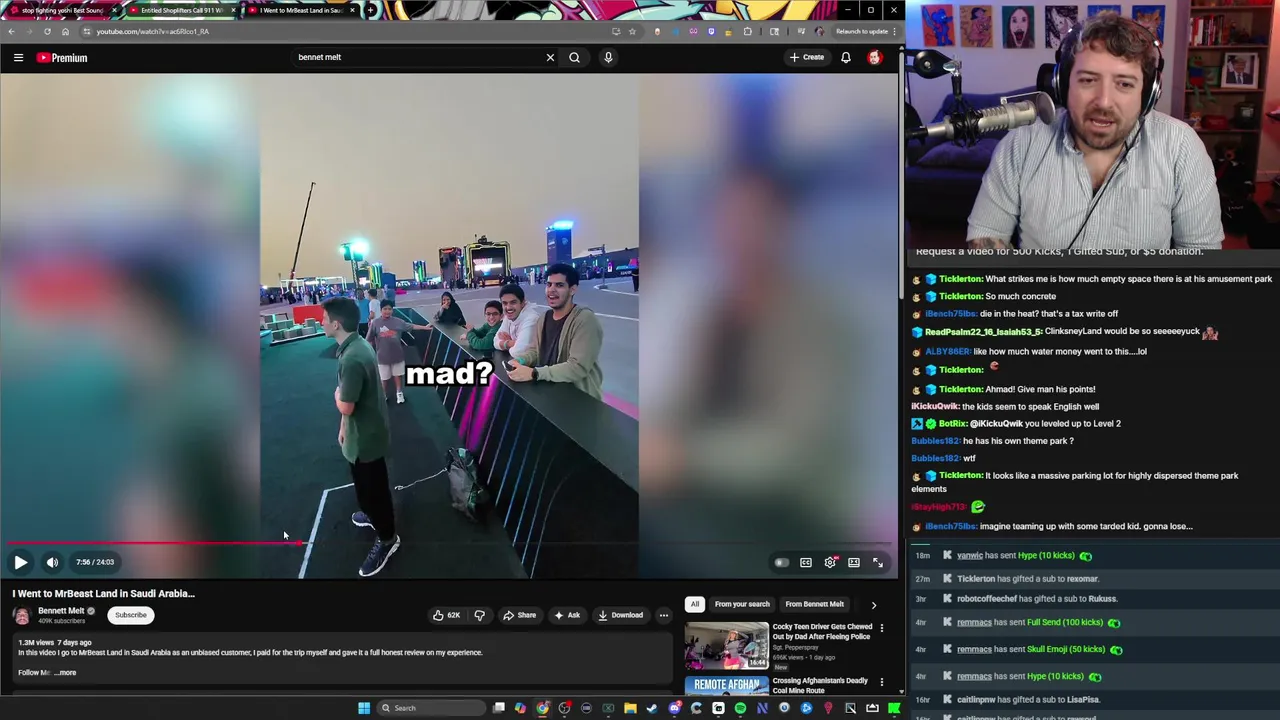Open options for Cocky Teen Driver video
Viewport: 1280px width, 720px height.
pos(881,628)
